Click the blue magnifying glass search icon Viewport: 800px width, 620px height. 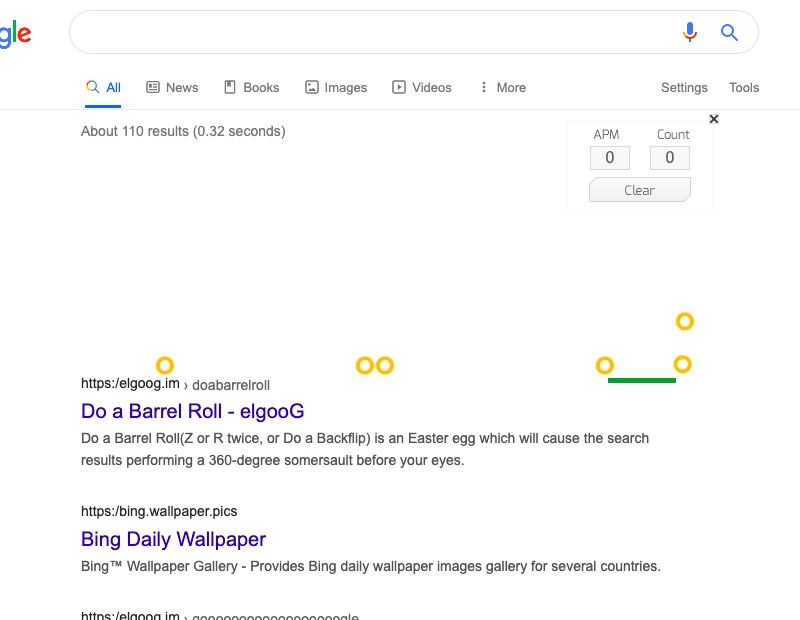(x=729, y=33)
